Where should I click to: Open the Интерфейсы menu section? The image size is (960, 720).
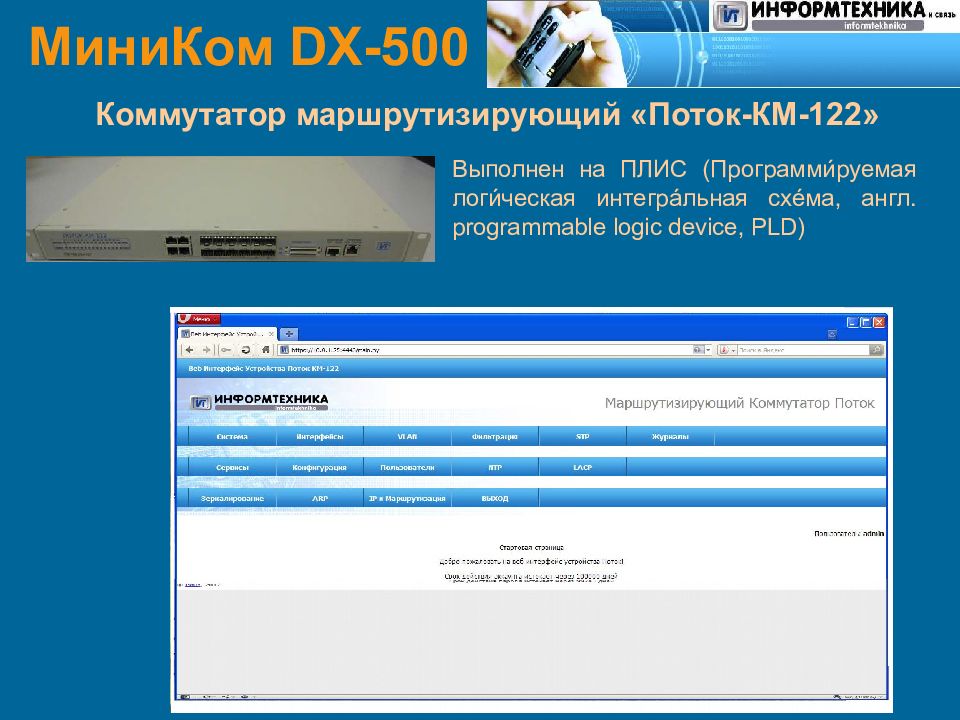tap(320, 437)
